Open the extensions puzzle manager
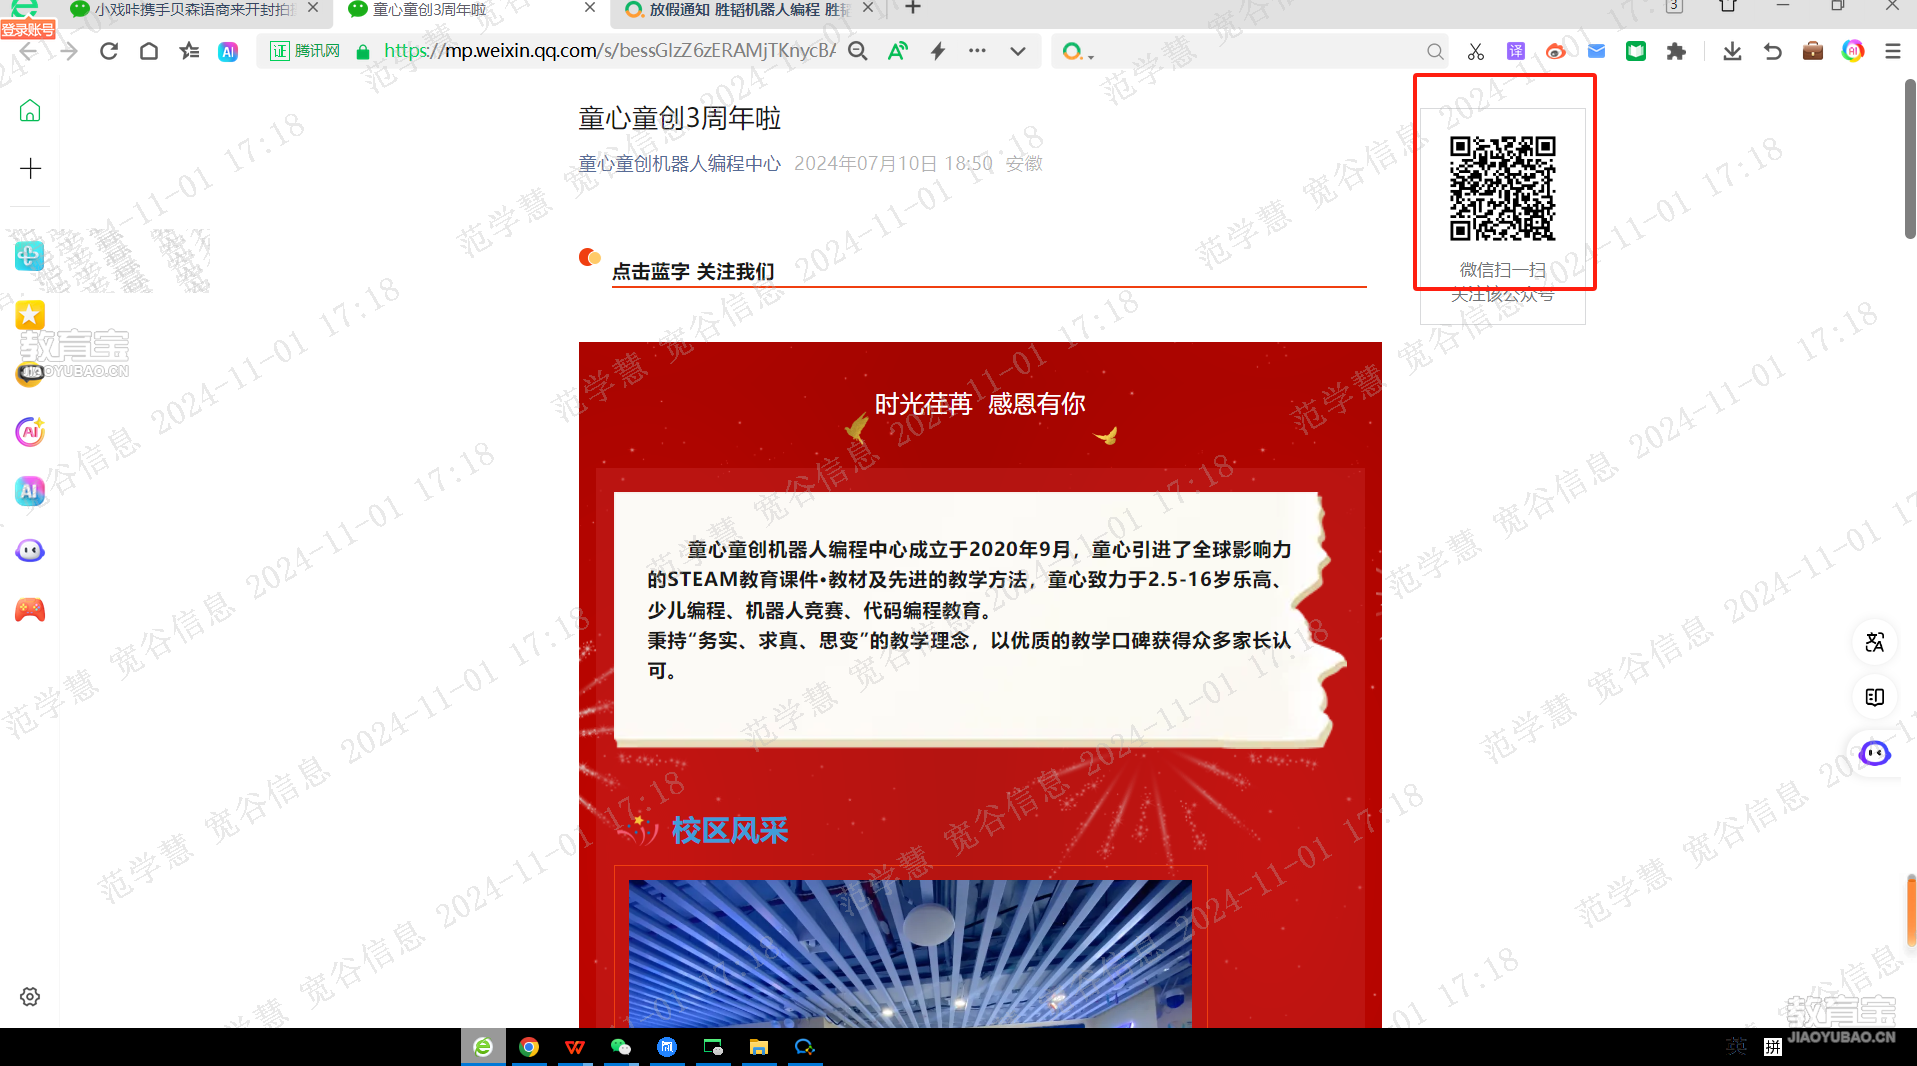1917x1066 pixels. click(x=1676, y=51)
